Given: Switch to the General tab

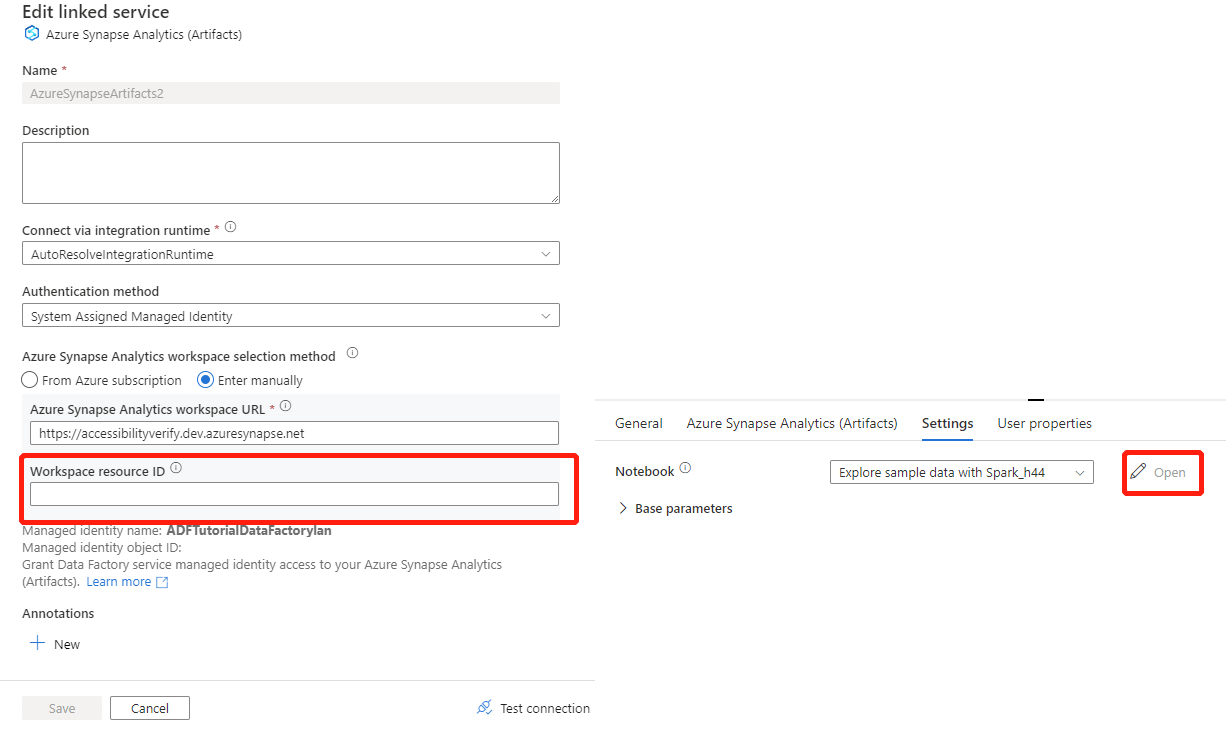Looking at the screenshot, I should coord(639,423).
